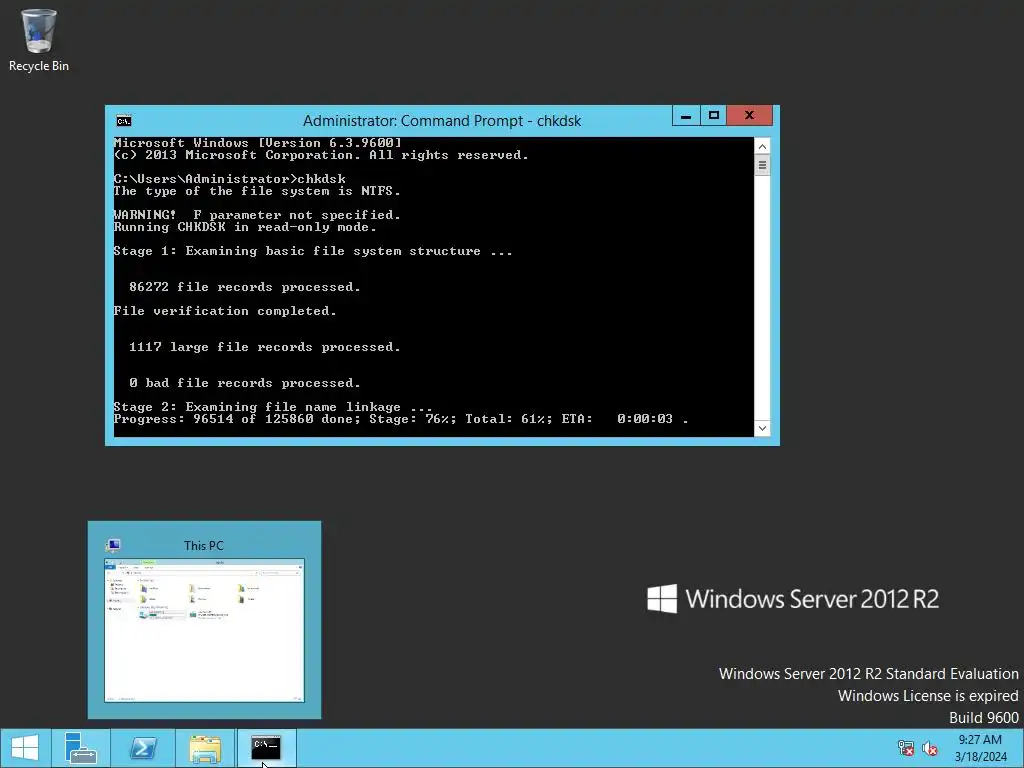Close the Command Prompt chkdsk window
This screenshot has width=1024, height=768.
coord(749,116)
